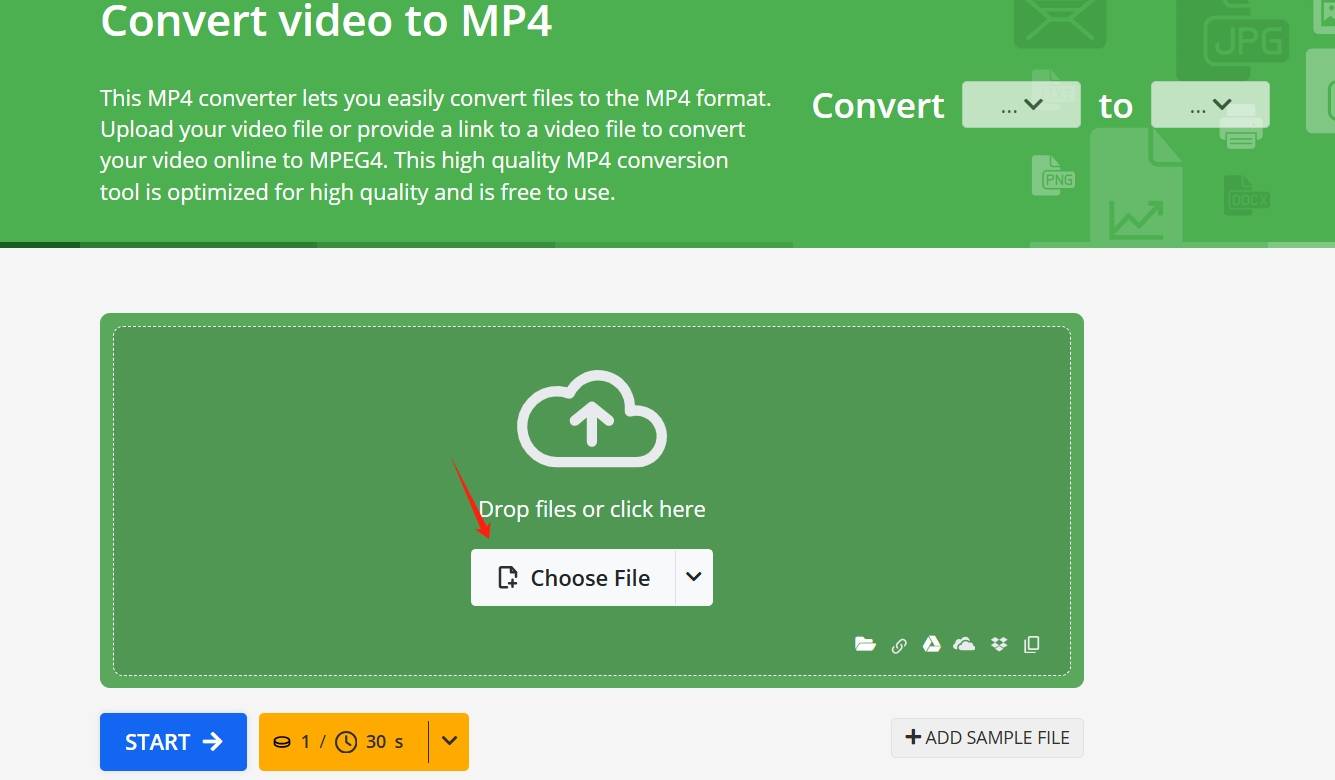Click the cloud upload arrow graphic

(591, 418)
